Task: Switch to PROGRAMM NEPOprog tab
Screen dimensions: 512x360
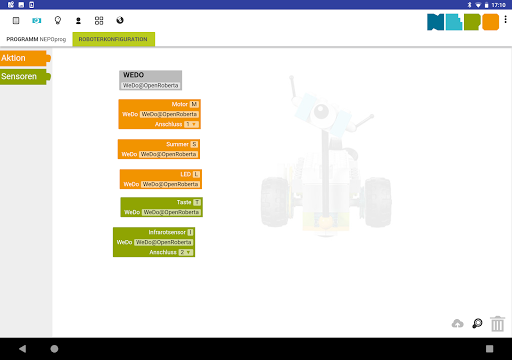Action: (36, 39)
